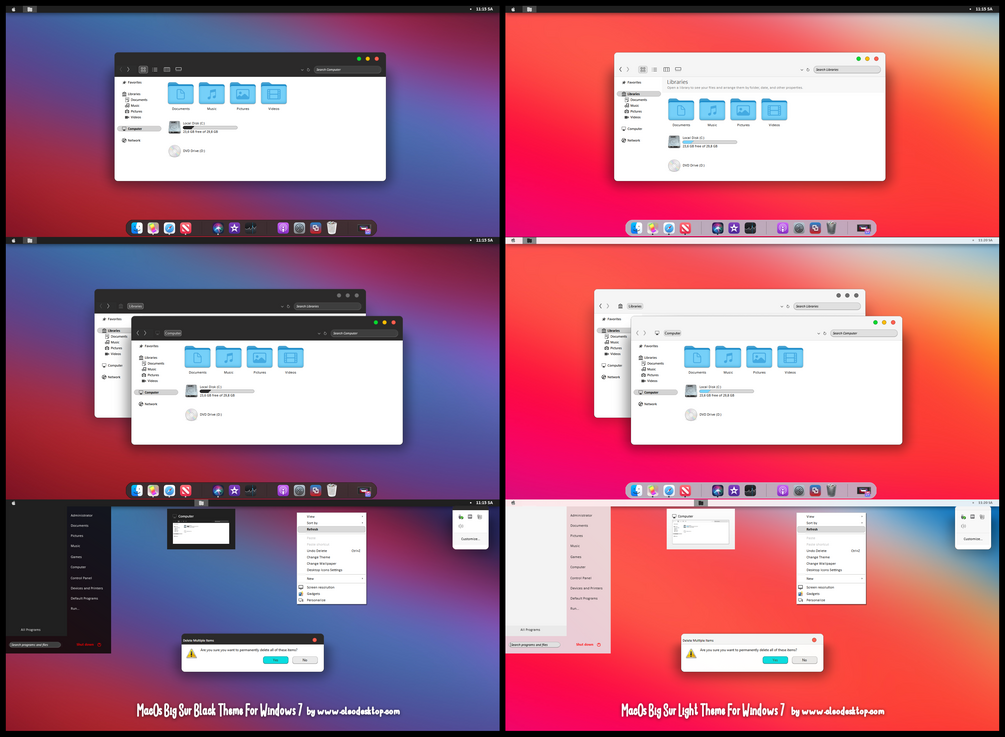Open address dropdown in light view-buttons window
Viewport: 1005px width, 737px height.
pyautogui.click(x=801, y=69)
